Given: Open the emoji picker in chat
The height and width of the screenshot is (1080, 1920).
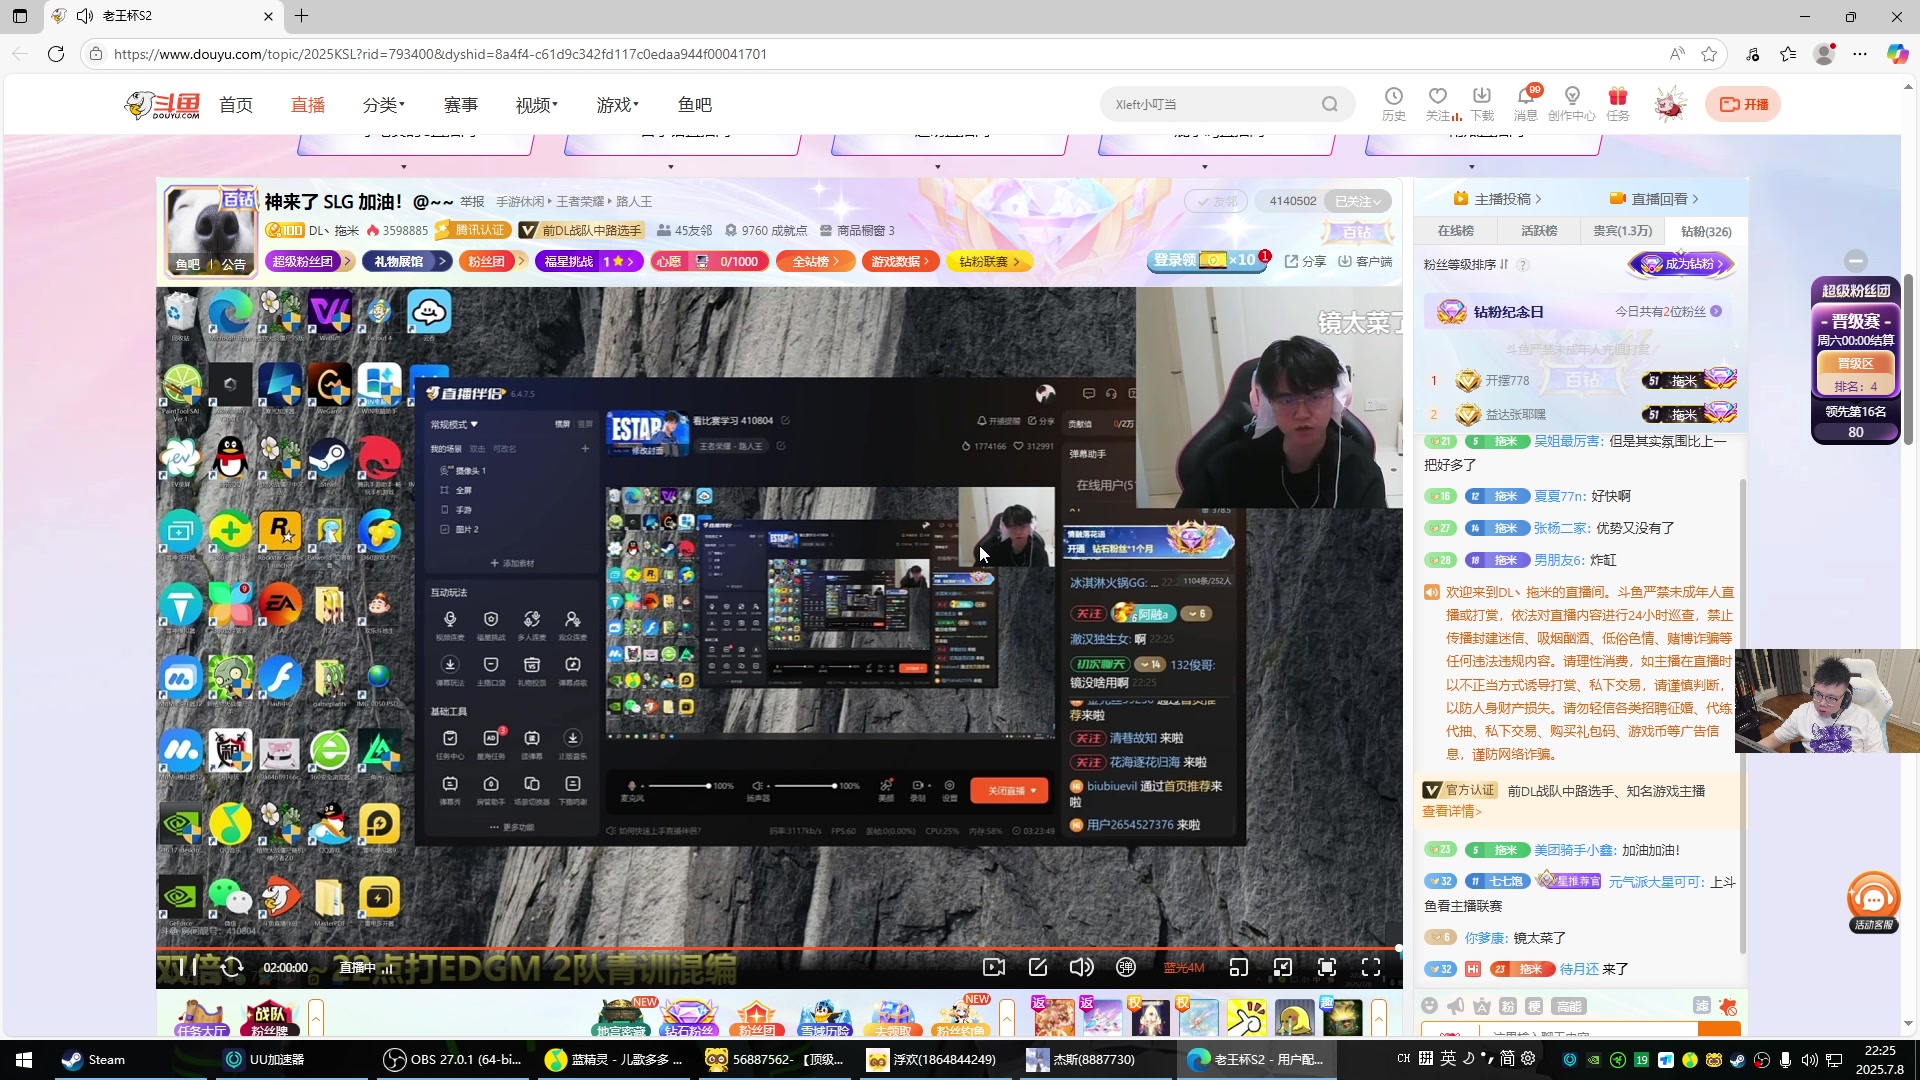Looking at the screenshot, I should [1430, 1005].
